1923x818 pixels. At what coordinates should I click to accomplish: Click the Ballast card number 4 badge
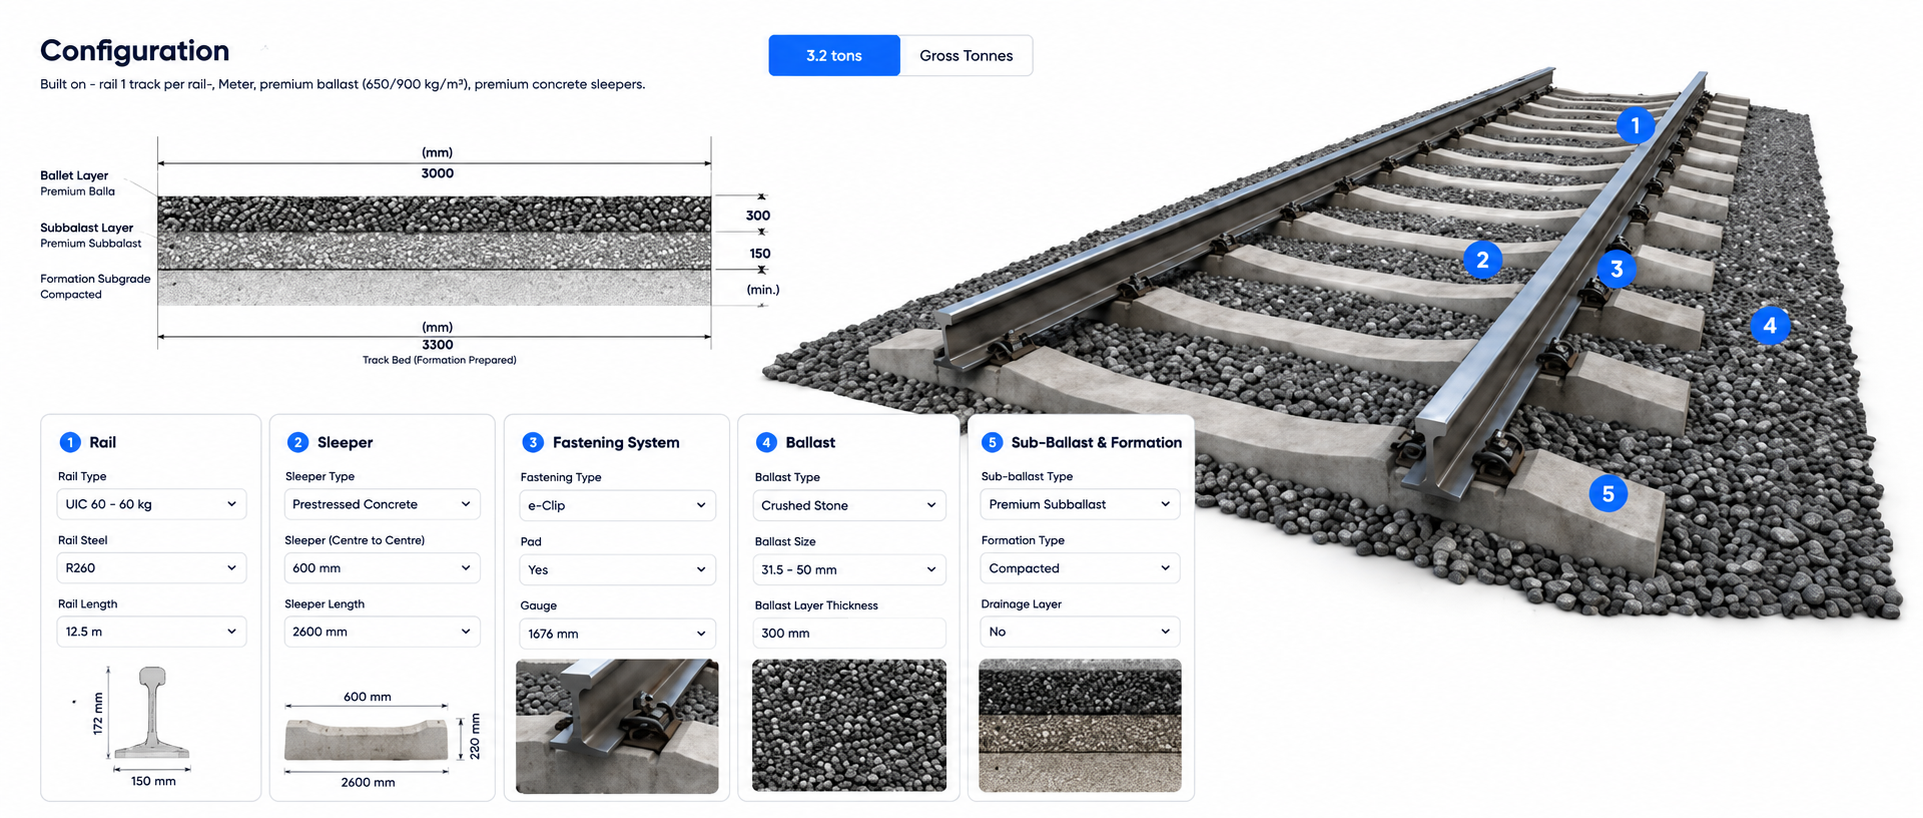[x=766, y=442]
